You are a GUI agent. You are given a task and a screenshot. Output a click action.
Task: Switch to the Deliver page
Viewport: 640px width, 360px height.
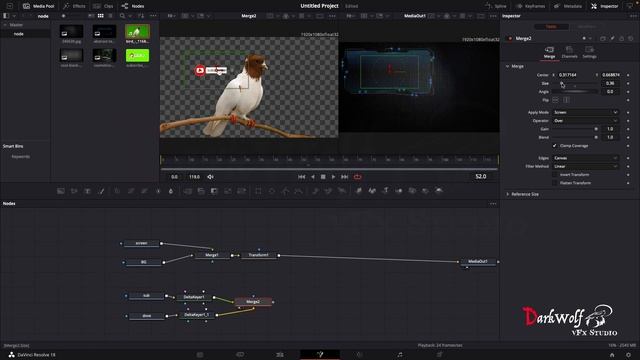(440, 355)
